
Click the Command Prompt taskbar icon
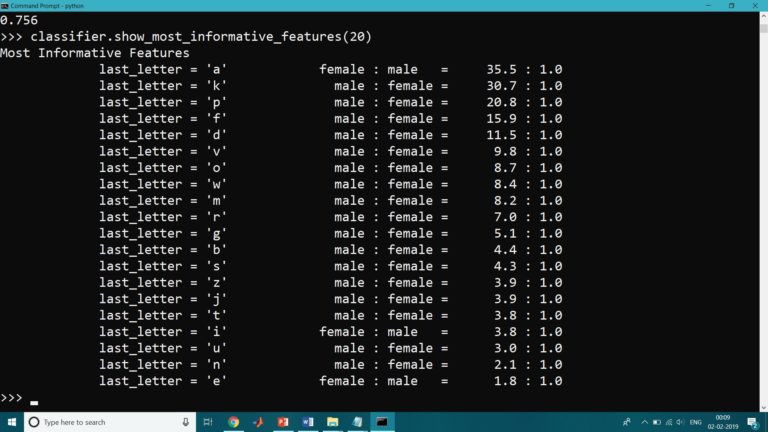coord(382,422)
